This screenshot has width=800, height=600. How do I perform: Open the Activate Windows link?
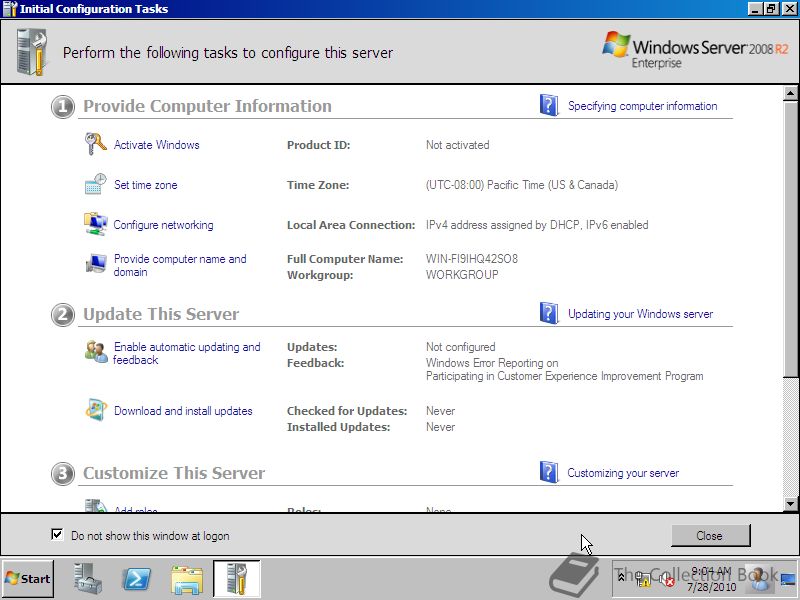[x=157, y=145]
